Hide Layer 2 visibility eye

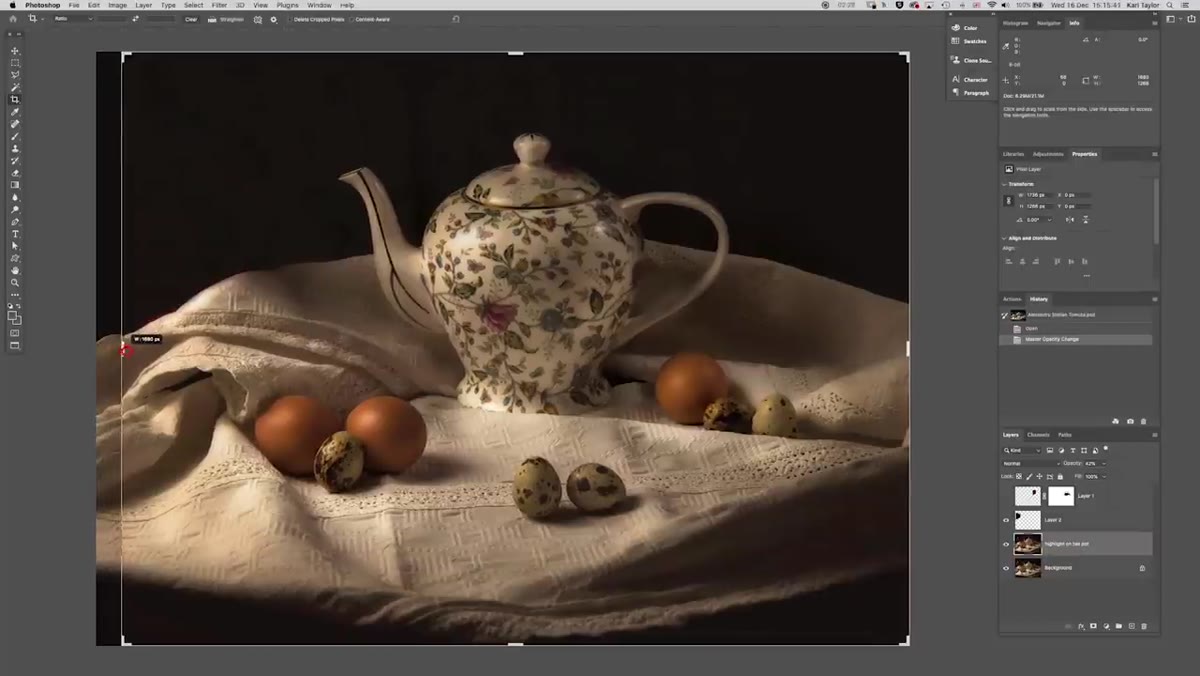pyautogui.click(x=1006, y=520)
